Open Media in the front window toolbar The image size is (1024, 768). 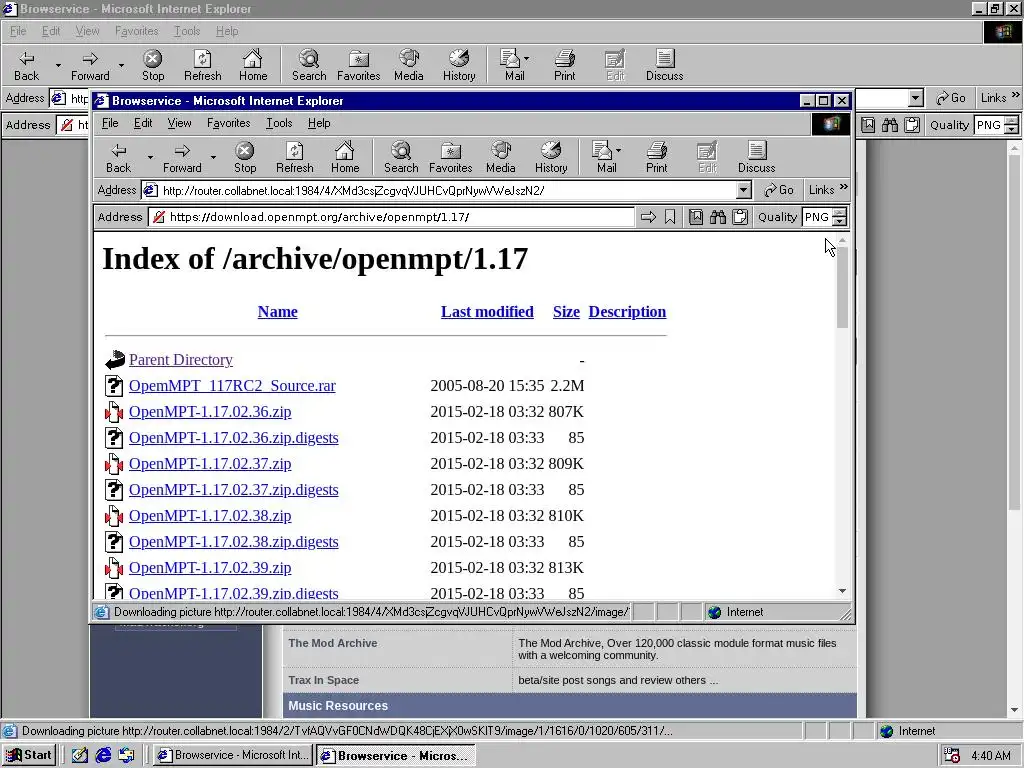point(501,158)
